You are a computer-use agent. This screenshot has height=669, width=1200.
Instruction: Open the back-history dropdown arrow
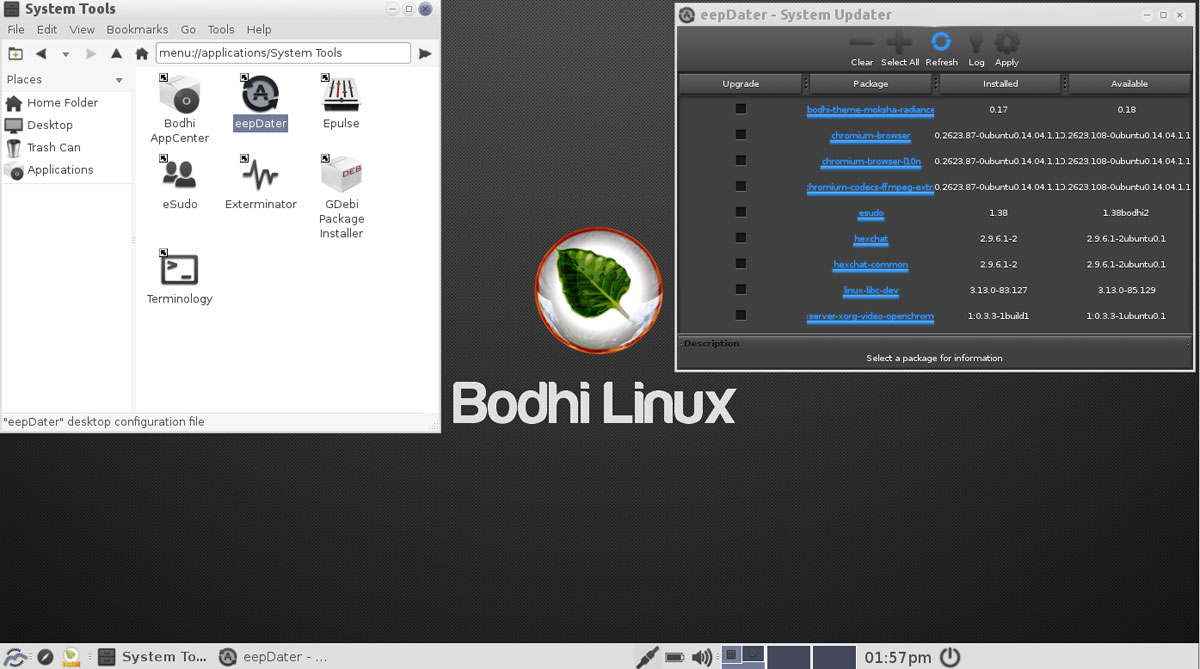pos(66,54)
